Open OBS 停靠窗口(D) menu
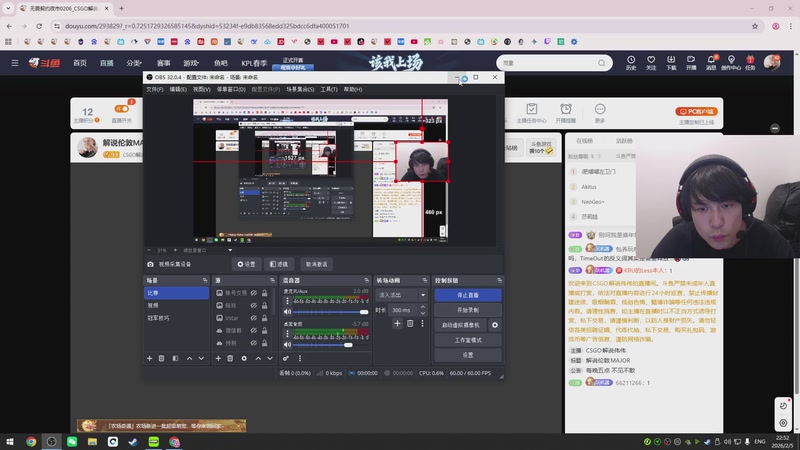The height and width of the screenshot is (450, 800). tap(231, 89)
